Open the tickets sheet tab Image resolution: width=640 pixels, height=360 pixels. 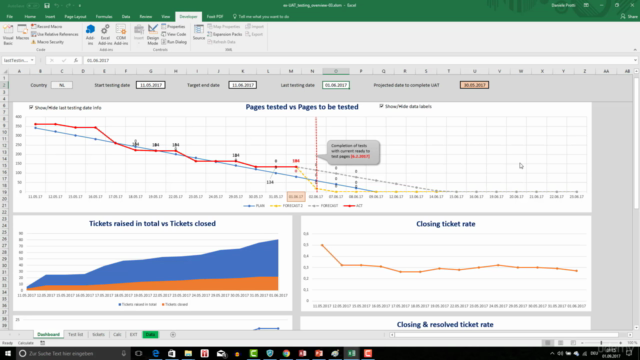pyautogui.click(x=98, y=335)
